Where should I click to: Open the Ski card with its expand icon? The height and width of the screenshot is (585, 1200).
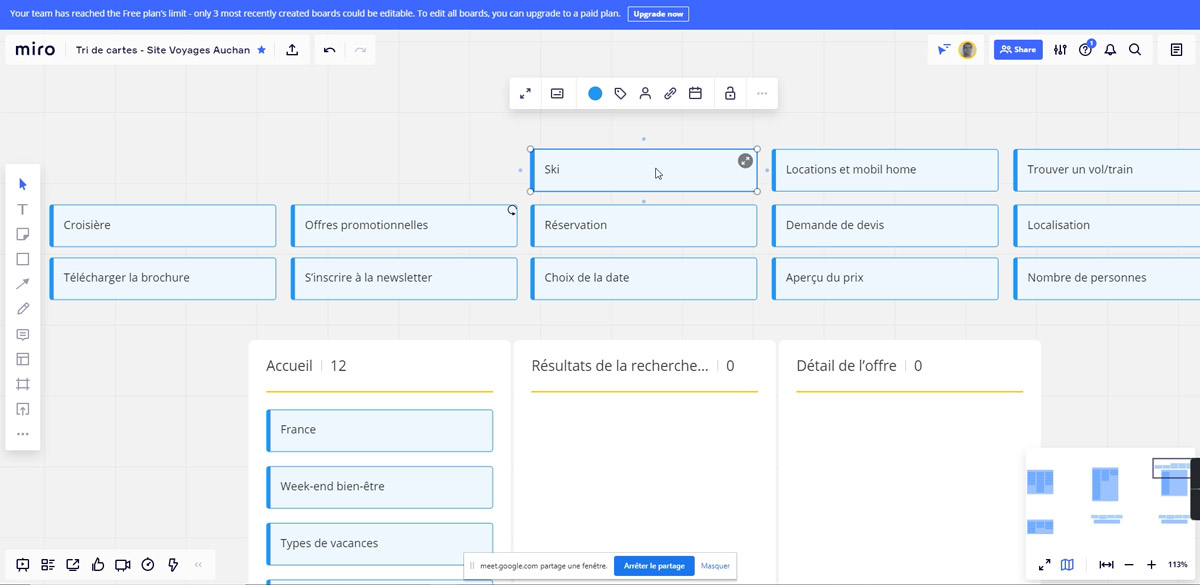pyautogui.click(x=745, y=161)
